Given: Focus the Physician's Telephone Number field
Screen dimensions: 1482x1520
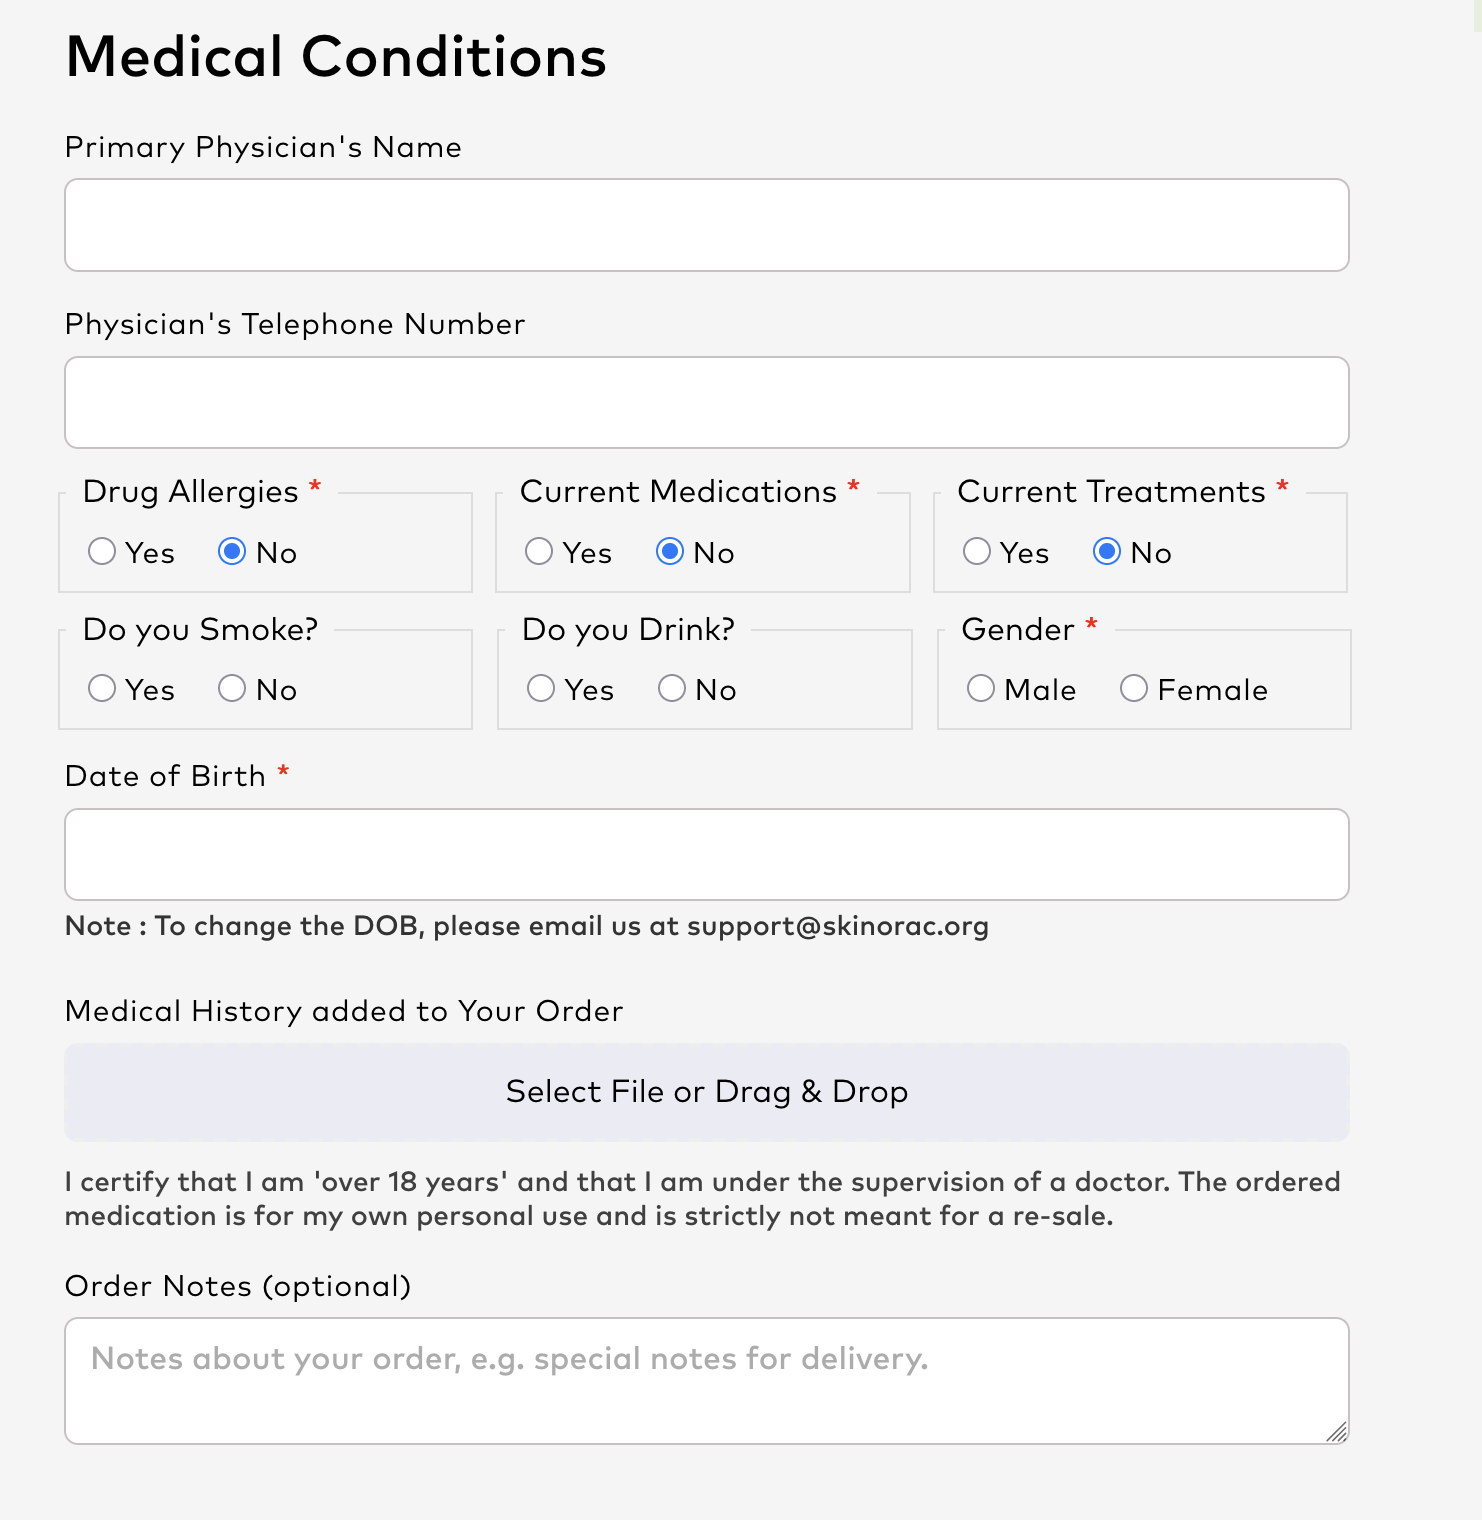Looking at the screenshot, I should tap(707, 403).
